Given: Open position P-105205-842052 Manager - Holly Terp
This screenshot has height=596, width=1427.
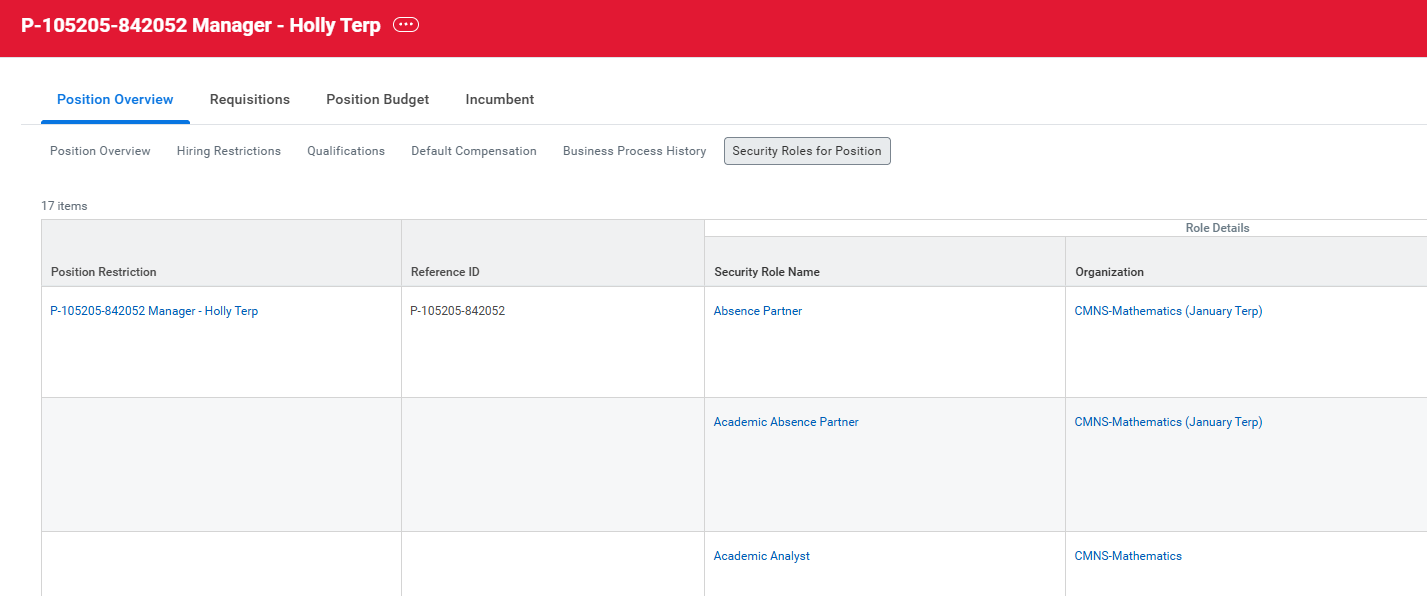Looking at the screenshot, I should (x=154, y=310).
